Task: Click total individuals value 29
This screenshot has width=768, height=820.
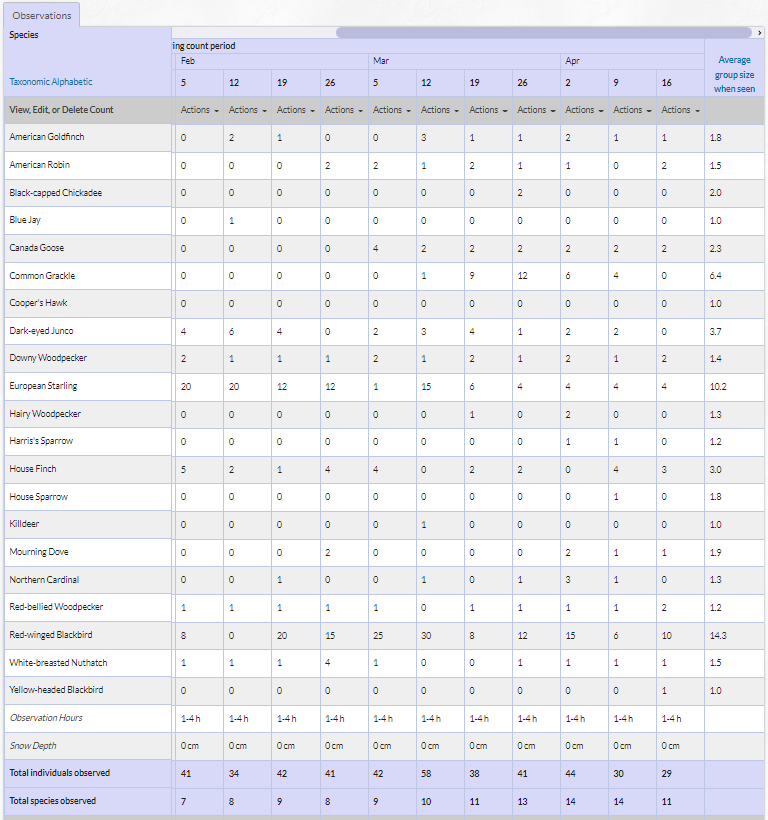Action: pos(667,773)
